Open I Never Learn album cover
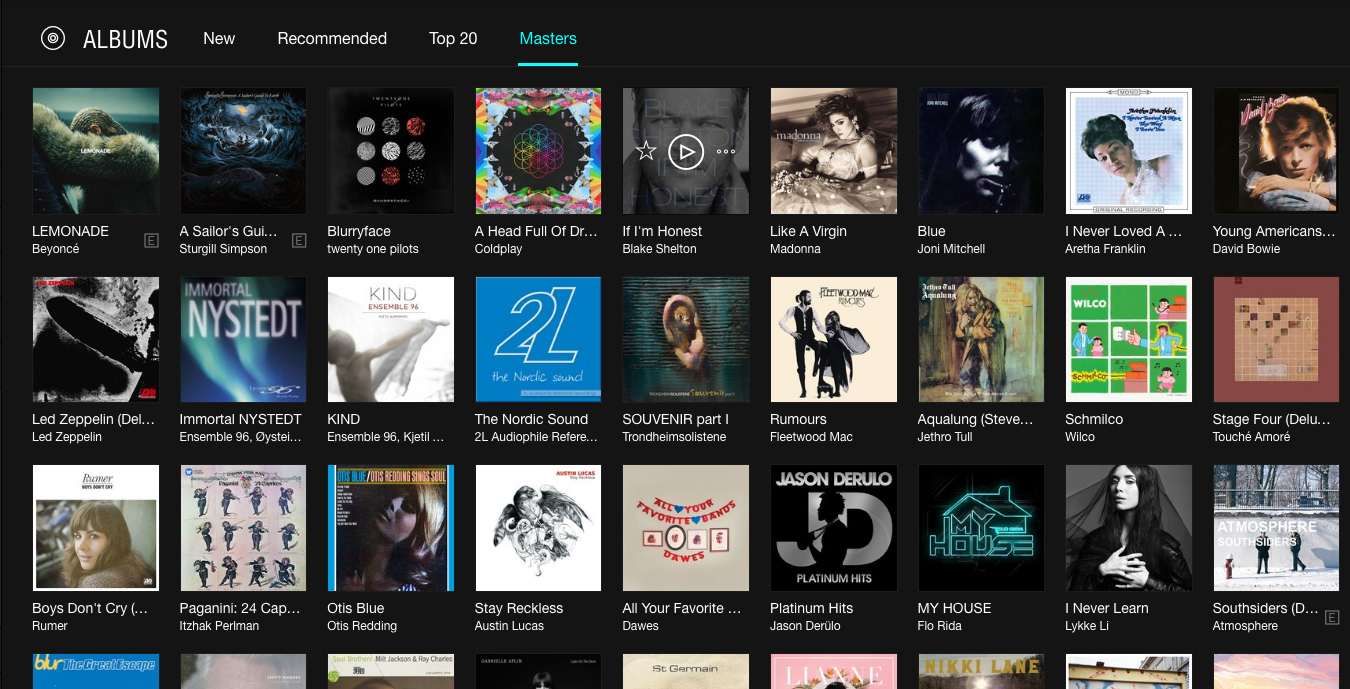Image resolution: width=1350 pixels, height=689 pixels. point(1129,528)
